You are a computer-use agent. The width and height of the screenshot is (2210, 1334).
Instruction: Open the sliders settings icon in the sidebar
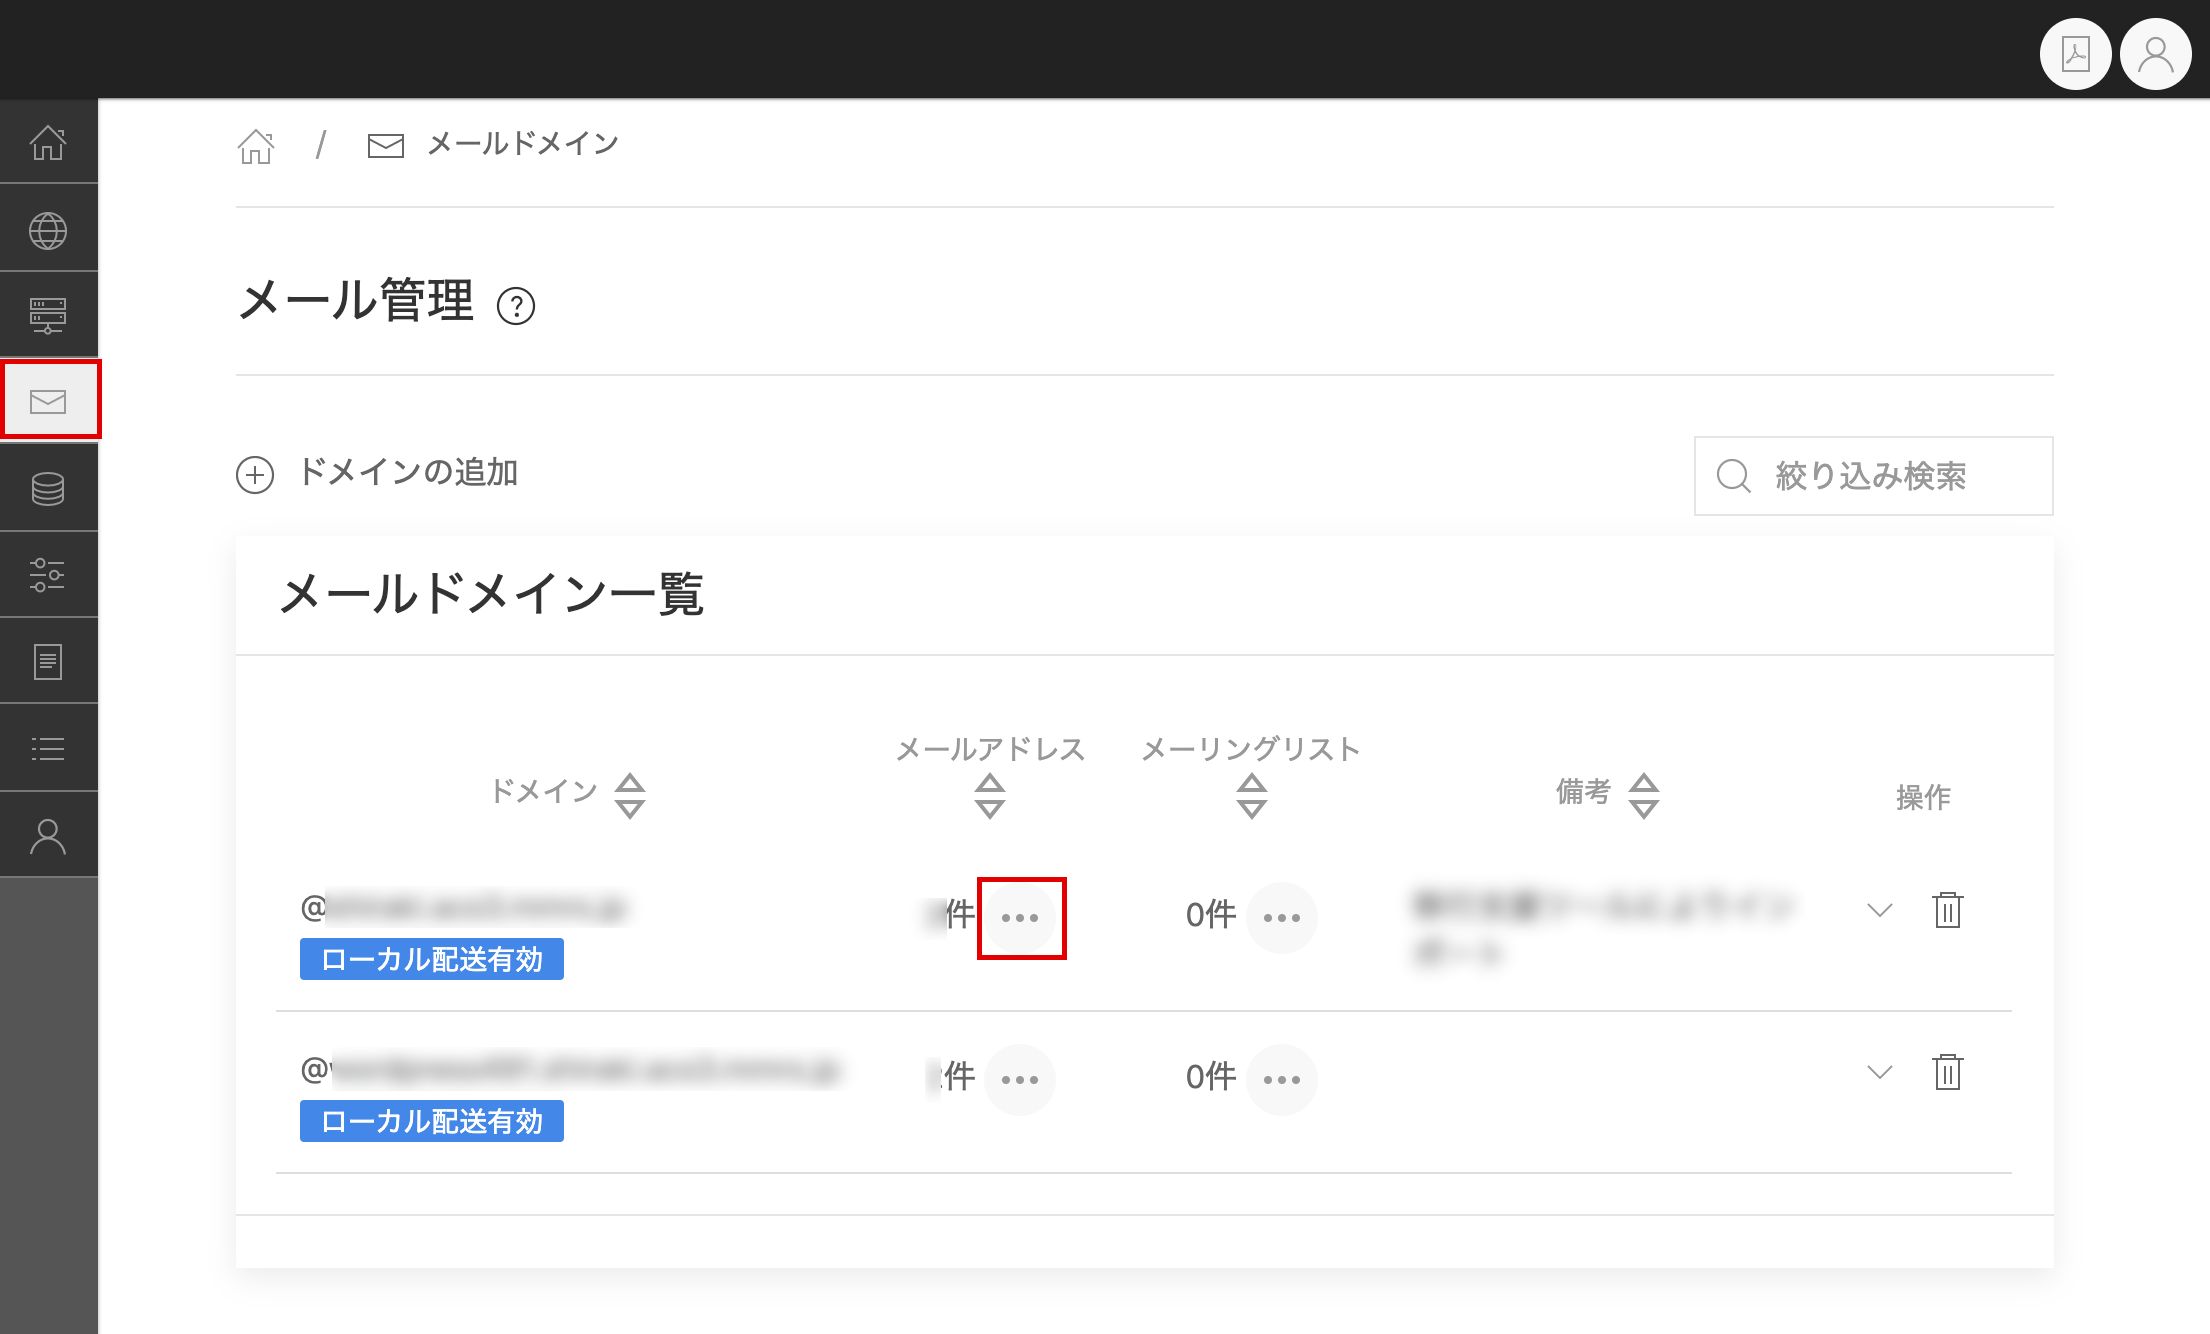(48, 575)
